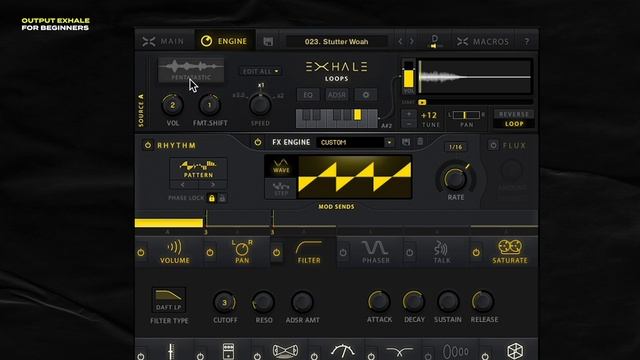Enable the Phaser effect power button
Viewport: 640px width, 360px height.
point(343,253)
